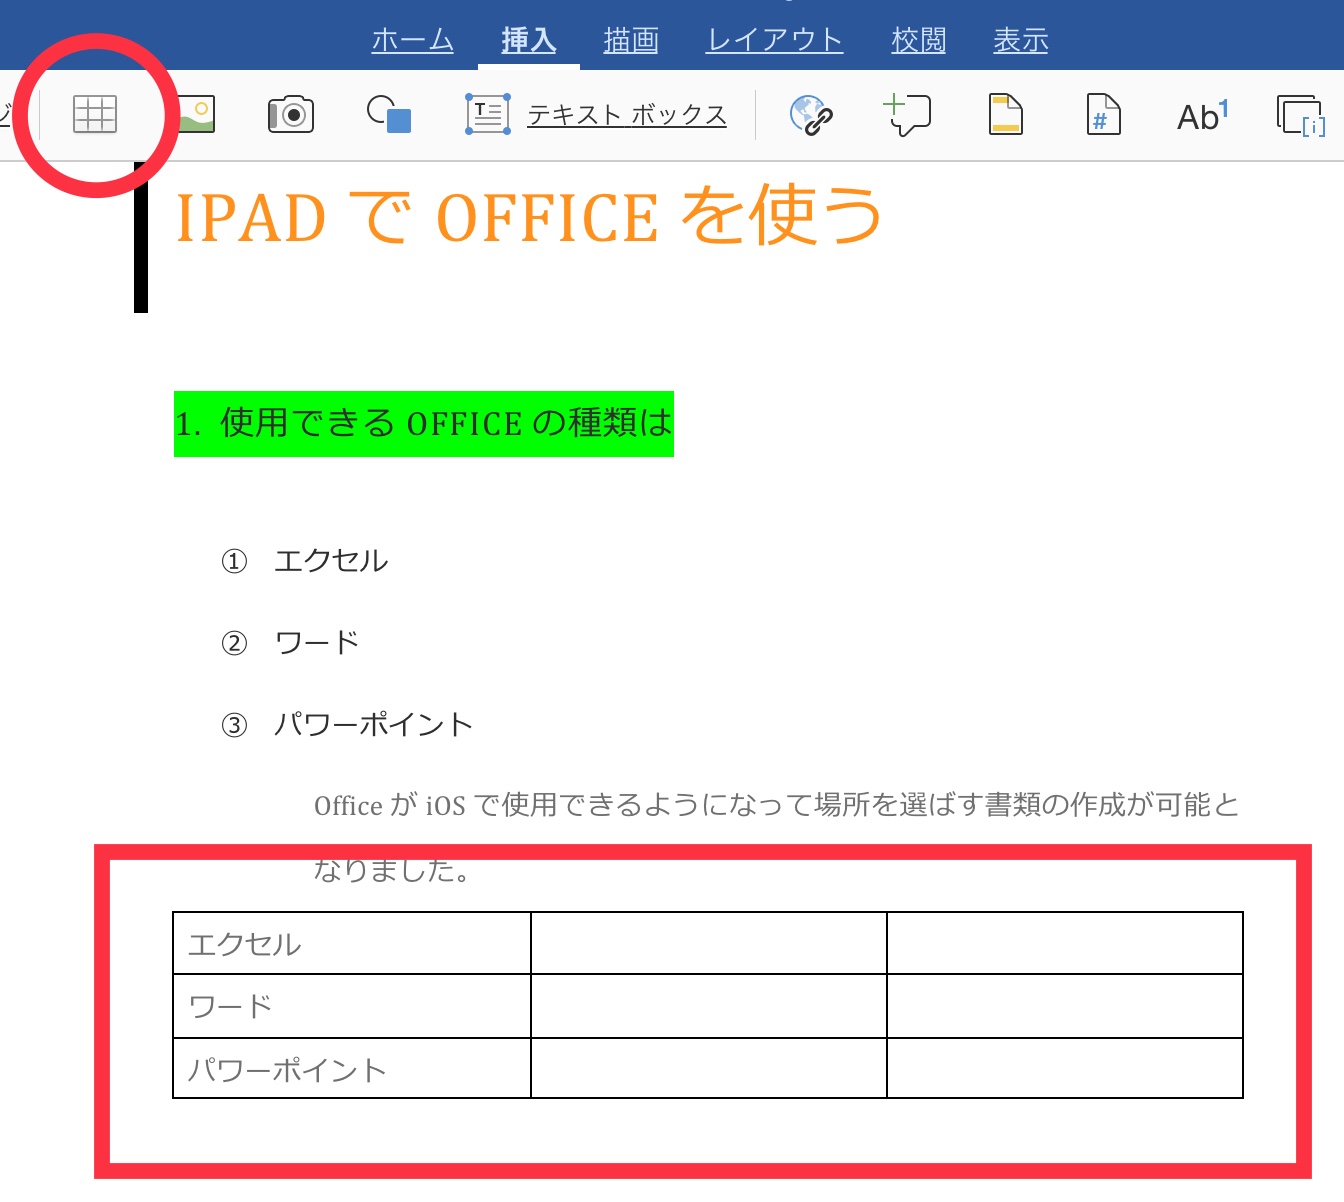This screenshot has width=1344, height=1202.
Task: Select the 挿入 tab
Action: pyautogui.click(x=529, y=40)
